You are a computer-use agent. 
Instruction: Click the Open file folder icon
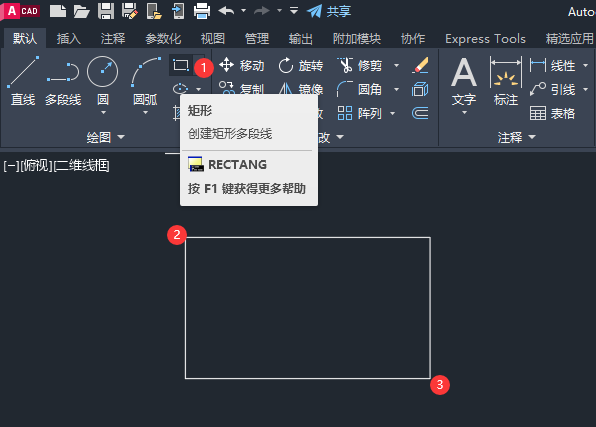pos(82,11)
